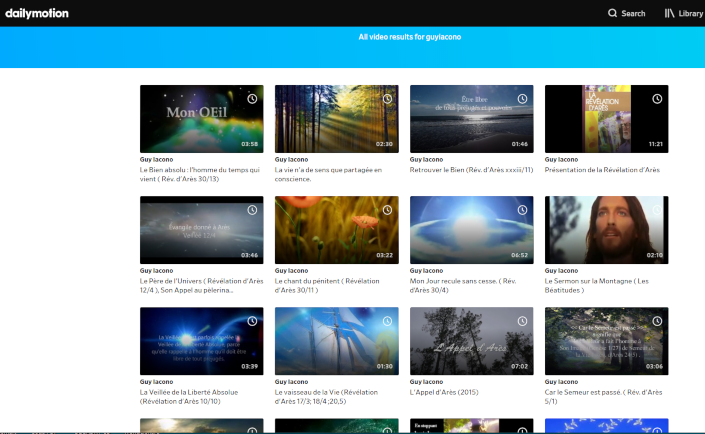This screenshot has width=705, height=434.
Task: Open title Le vaisseau de la Vie
Action: [326, 396]
